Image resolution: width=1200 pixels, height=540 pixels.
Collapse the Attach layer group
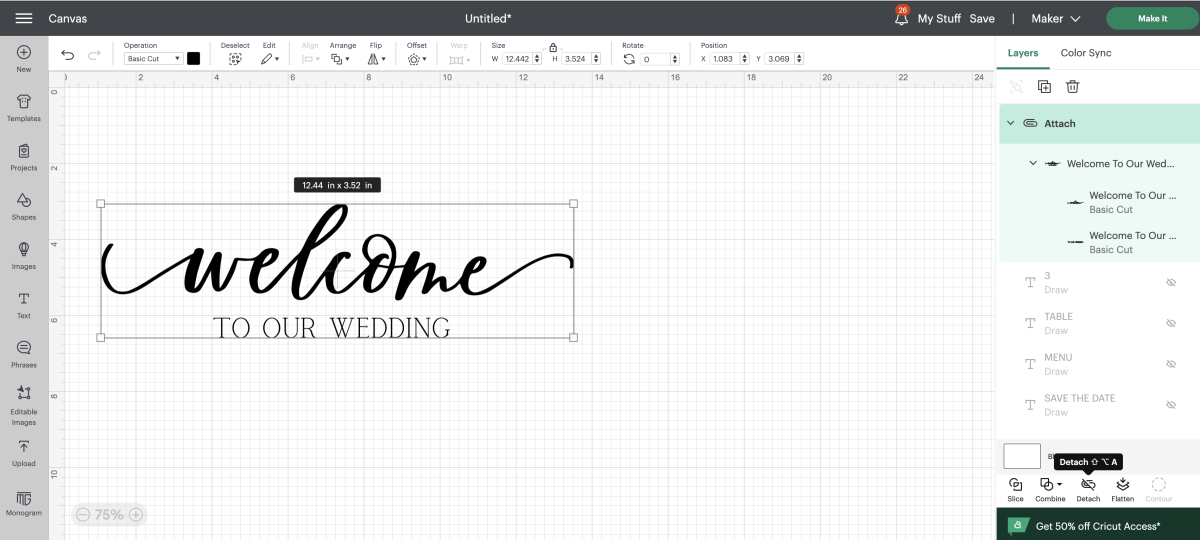(x=1011, y=123)
